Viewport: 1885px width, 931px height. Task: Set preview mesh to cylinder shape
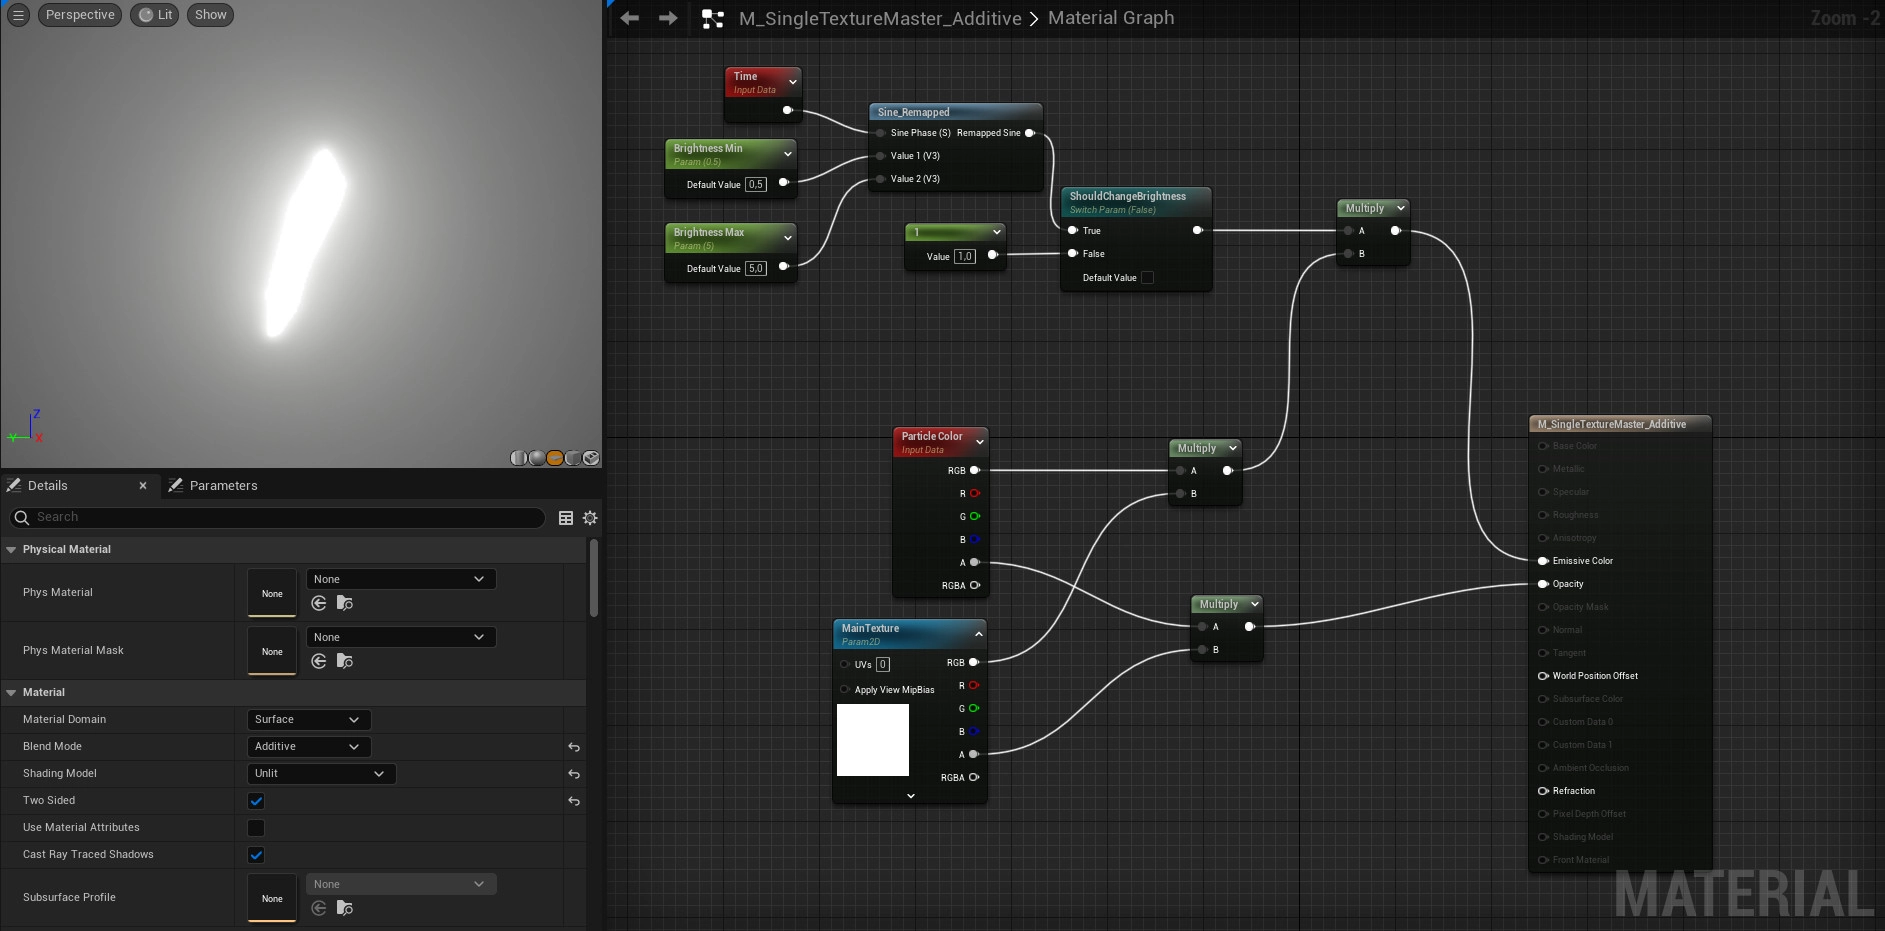tap(519, 458)
